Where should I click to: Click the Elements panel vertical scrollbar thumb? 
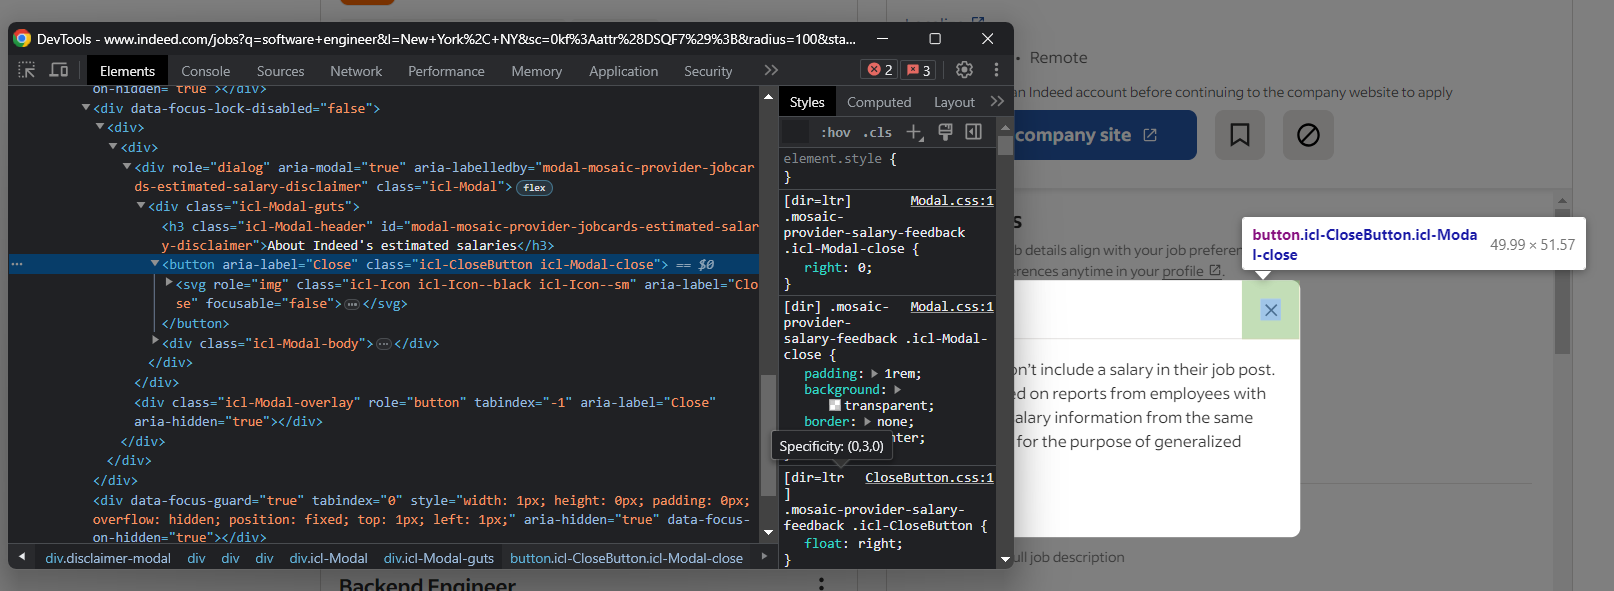tap(768, 435)
